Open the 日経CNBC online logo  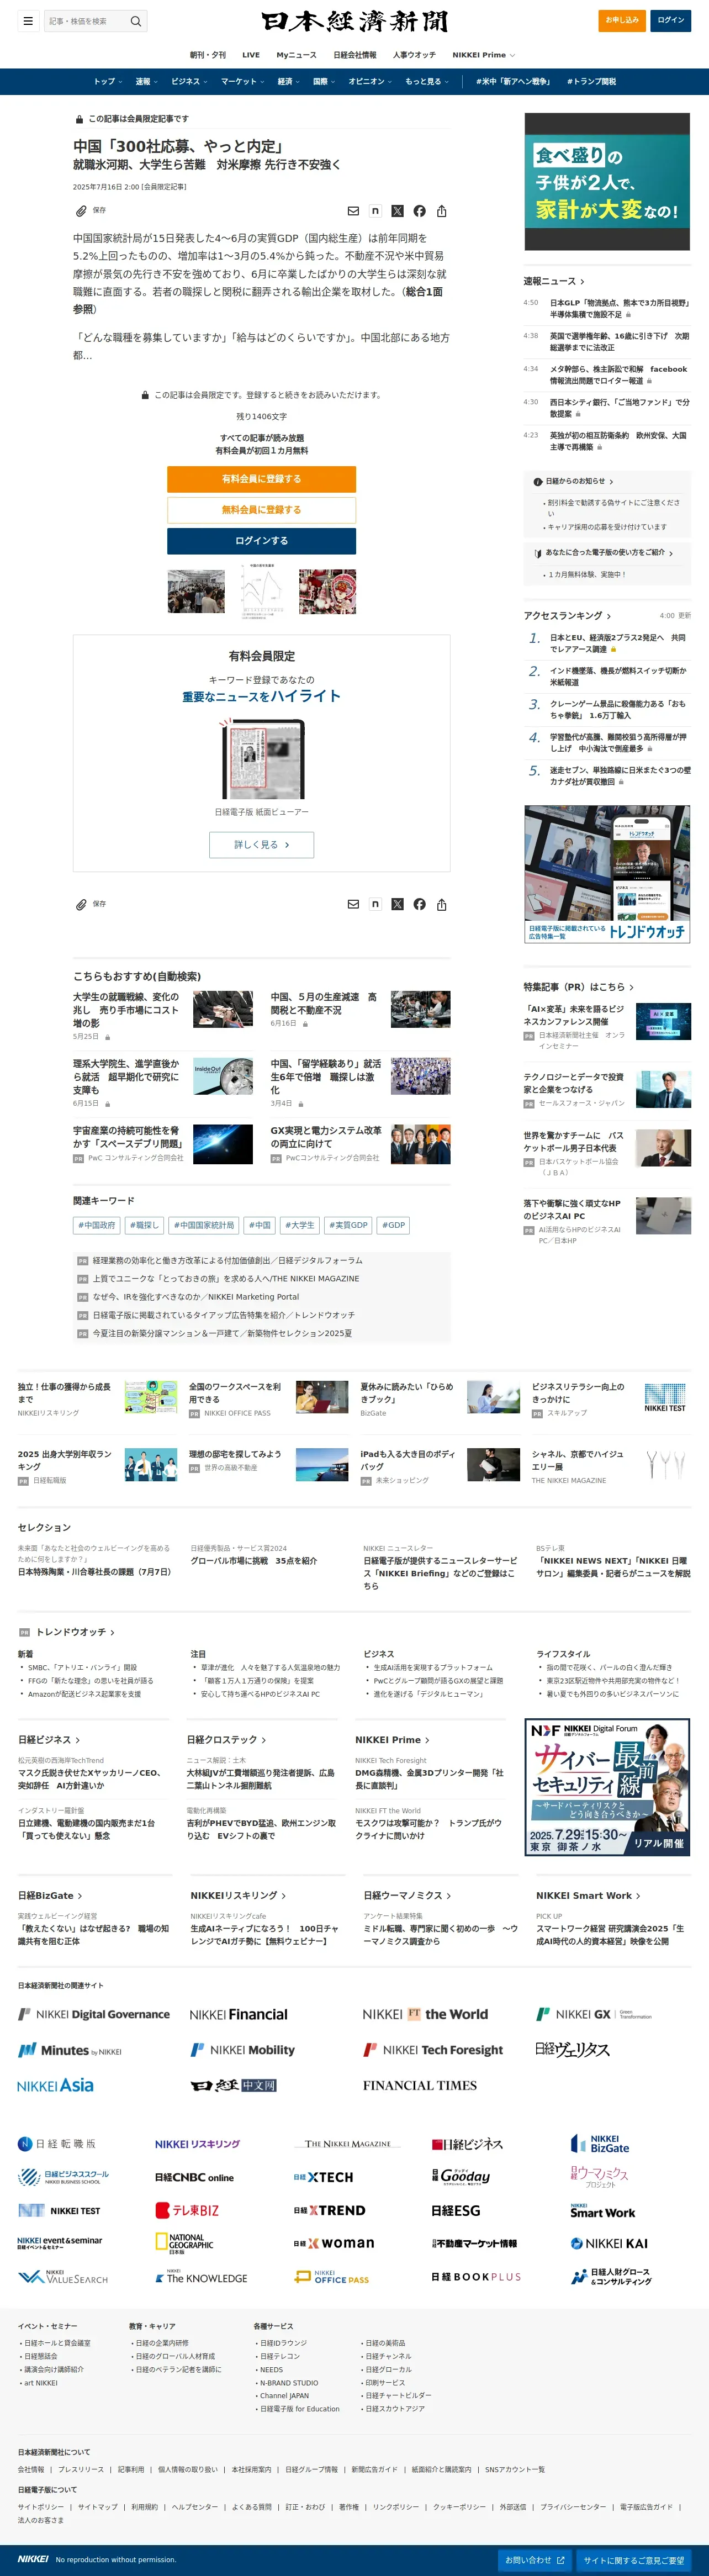pos(194,2177)
